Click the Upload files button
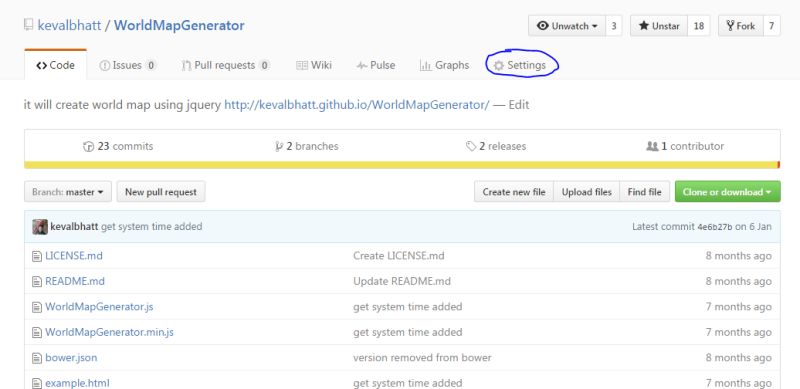The image size is (800, 389). tap(587, 192)
